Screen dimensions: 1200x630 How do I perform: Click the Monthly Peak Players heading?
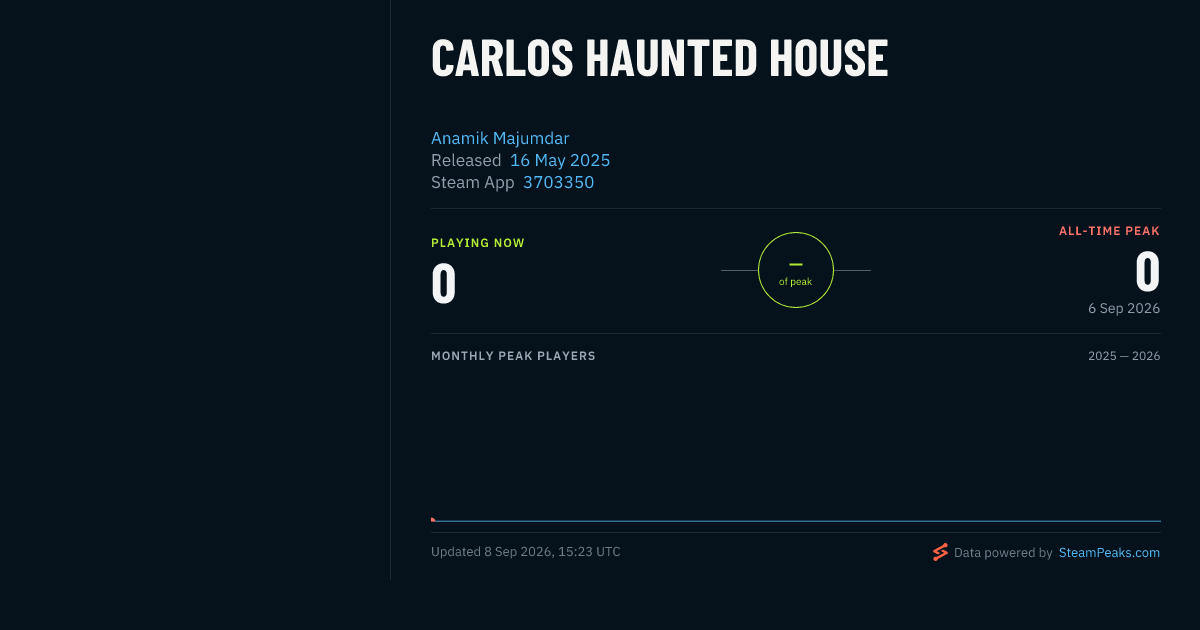coord(513,356)
